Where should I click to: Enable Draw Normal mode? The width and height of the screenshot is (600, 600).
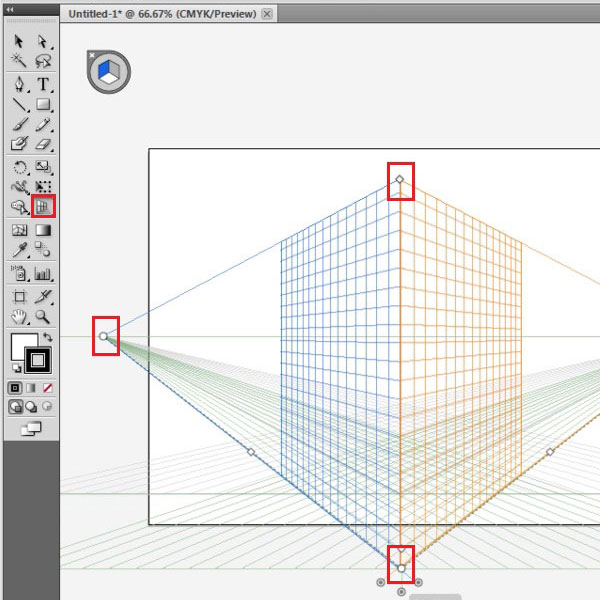click(x=15, y=406)
